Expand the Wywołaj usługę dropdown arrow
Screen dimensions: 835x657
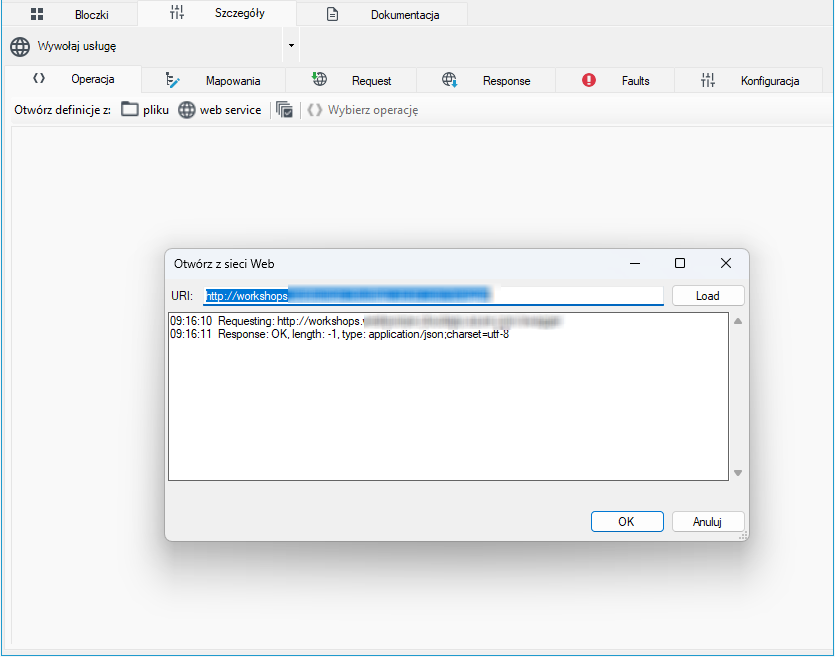pos(291,46)
